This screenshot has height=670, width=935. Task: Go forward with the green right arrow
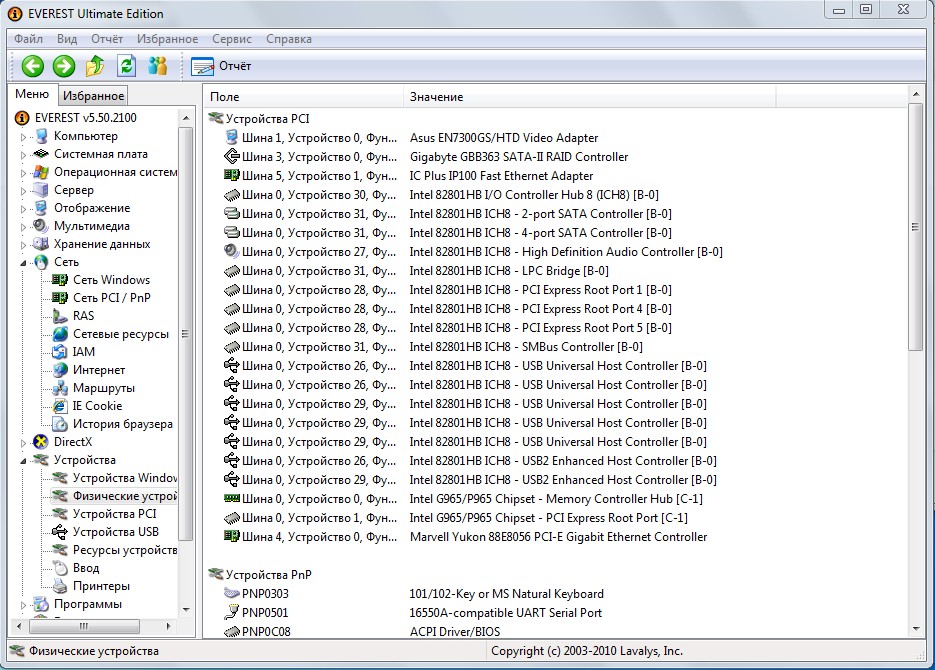pyautogui.click(x=64, y=66)
